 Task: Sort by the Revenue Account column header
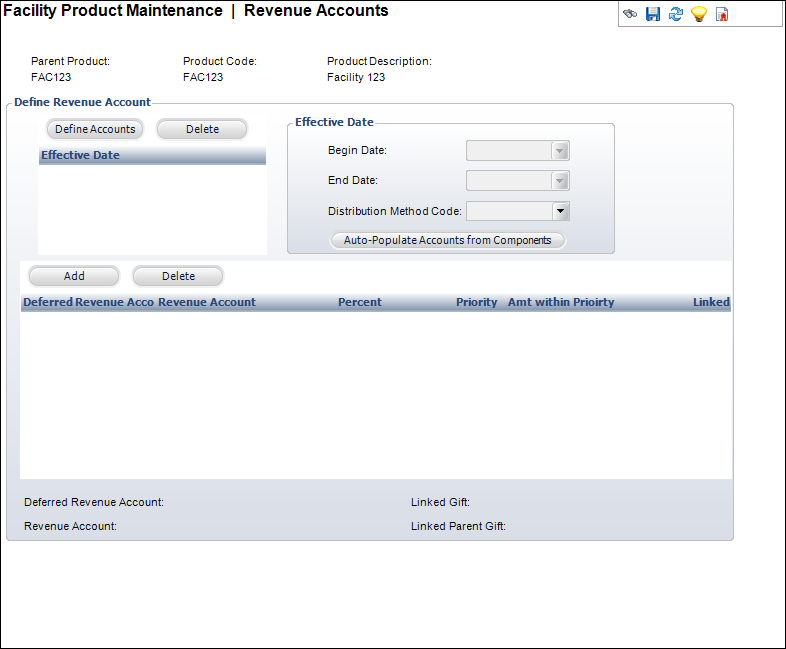pyautogui.click(x=207, y=302)
